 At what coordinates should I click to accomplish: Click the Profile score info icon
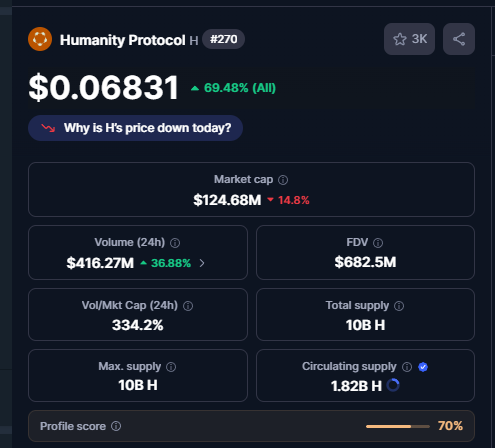116,426
